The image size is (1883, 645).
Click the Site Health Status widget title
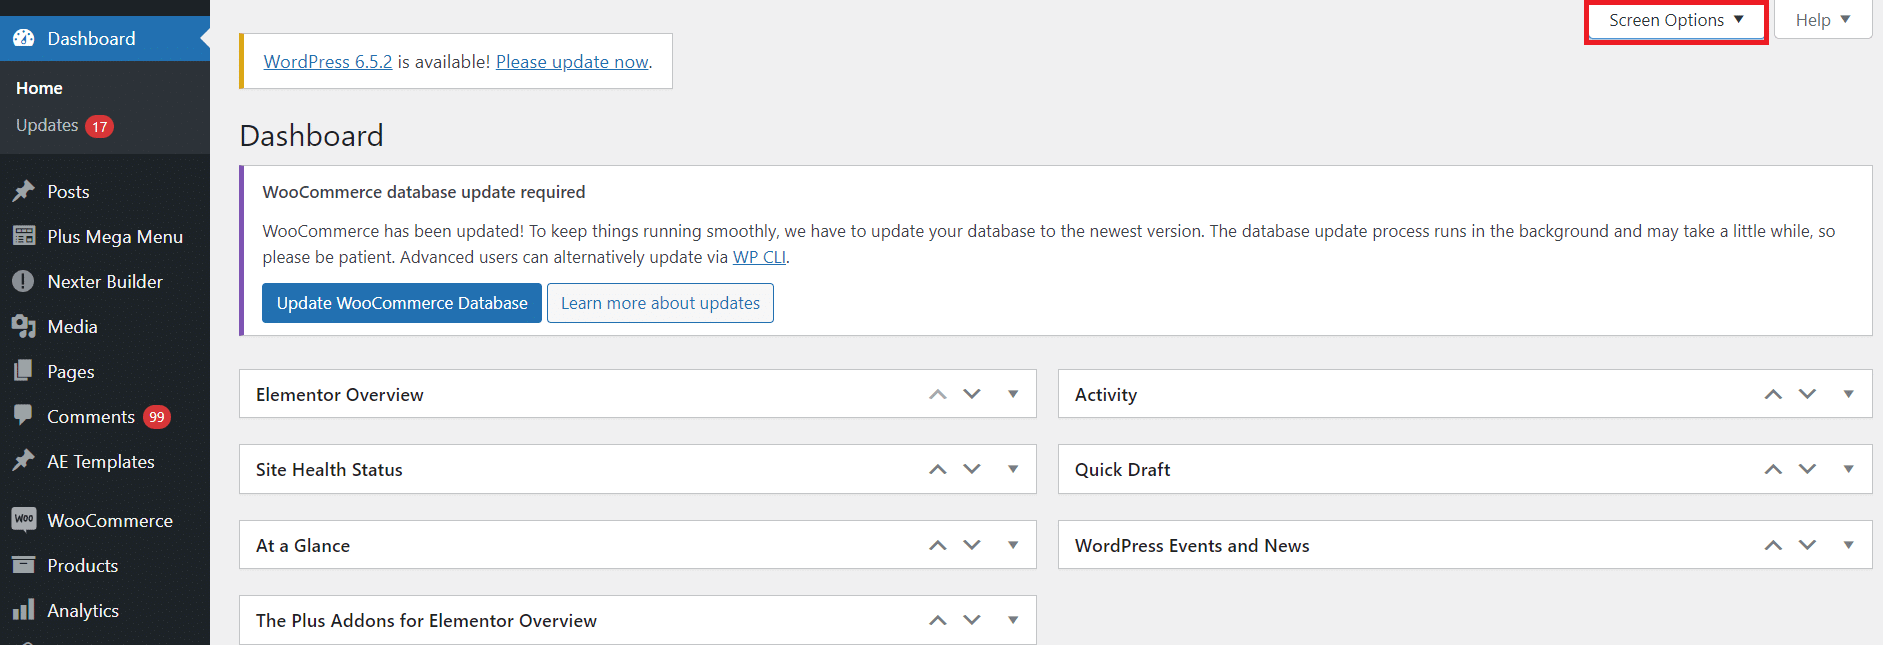point(329,469)
